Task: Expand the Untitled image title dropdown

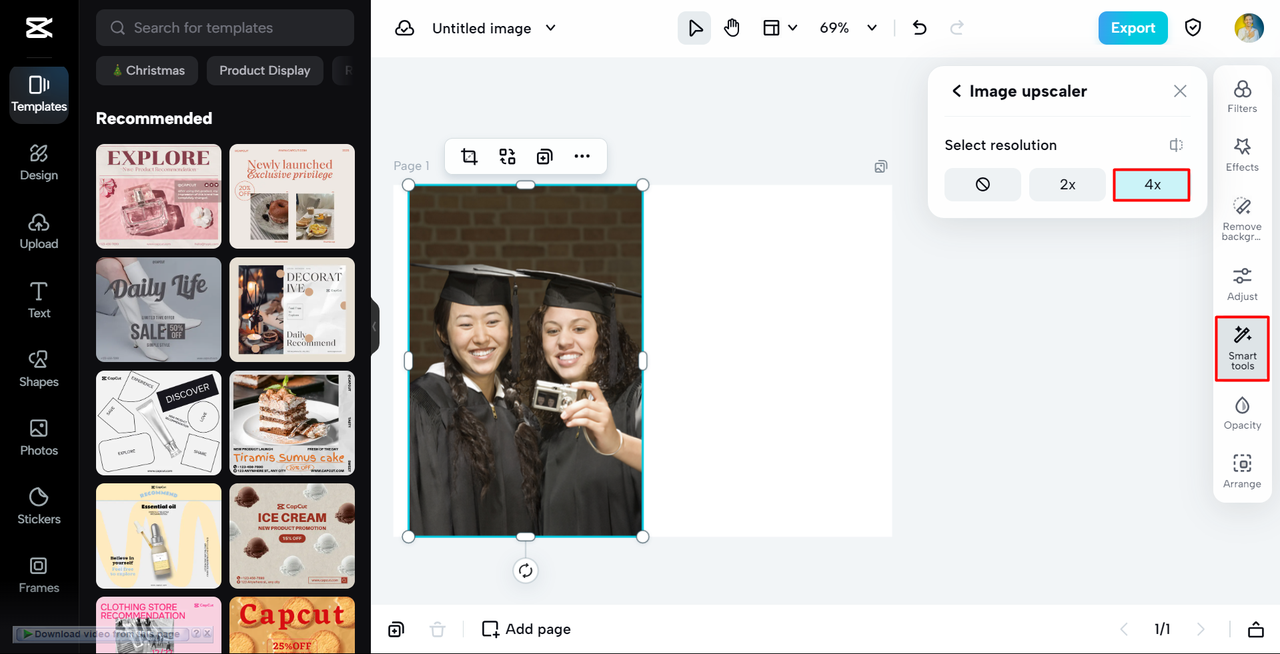Action: pyautogui.click(x=550, y=28)
